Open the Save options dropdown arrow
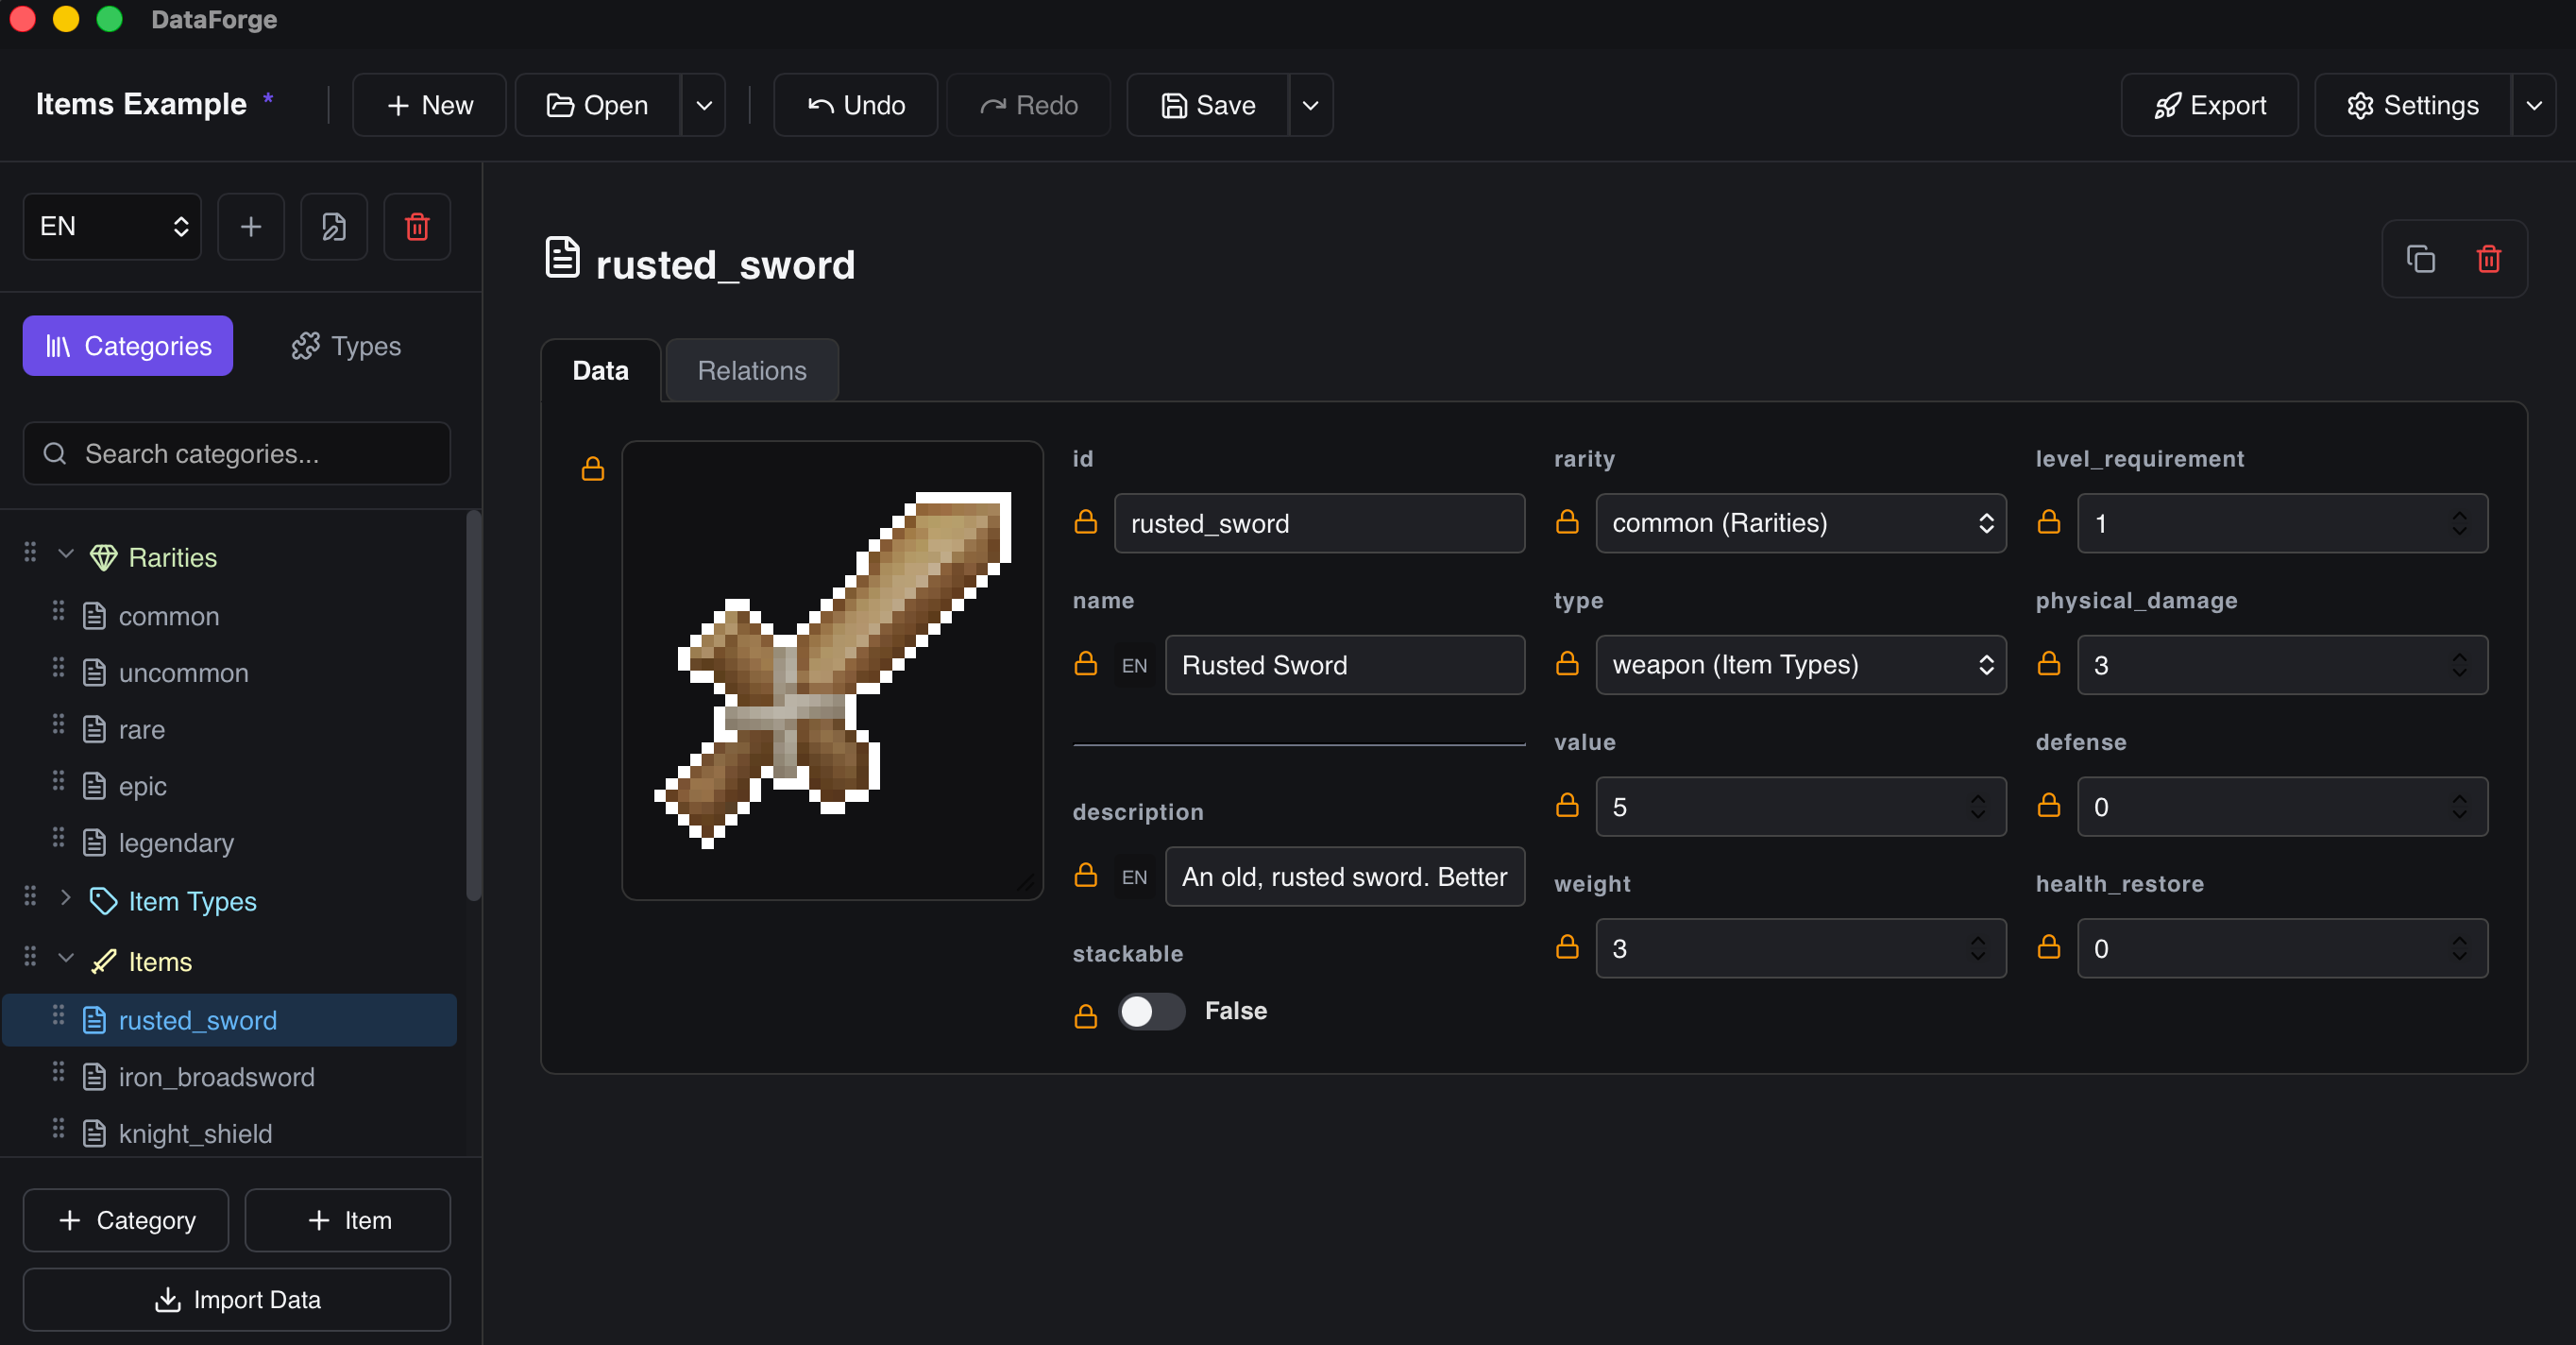The width and height of the screenshot is (2576, 1345). (1310, 105)
